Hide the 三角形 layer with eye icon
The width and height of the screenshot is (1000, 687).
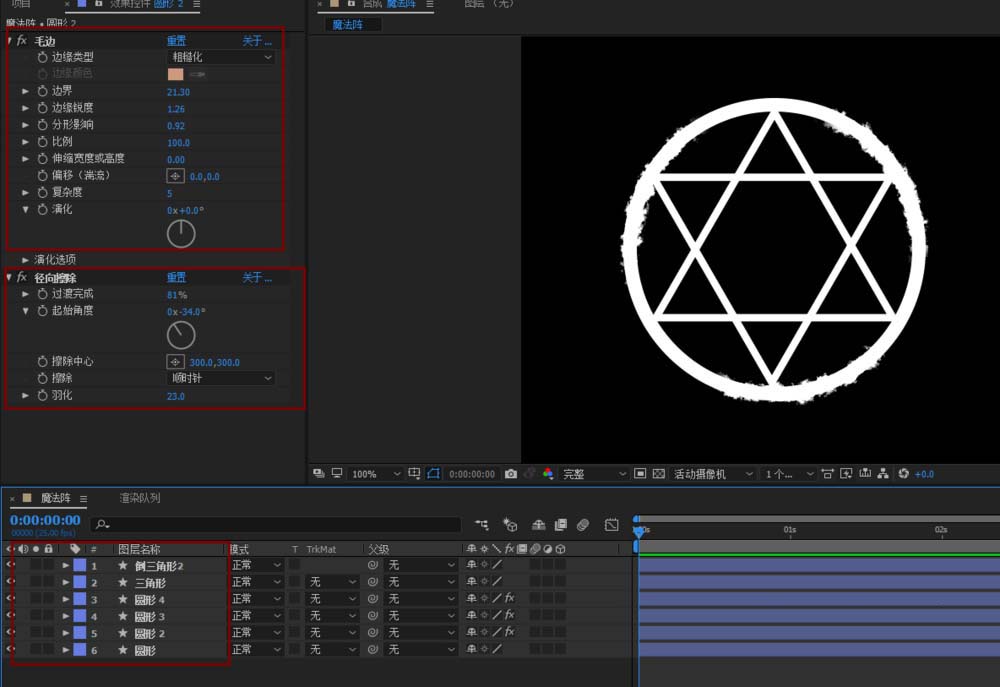pyautogui.click(x=11, y=582)
